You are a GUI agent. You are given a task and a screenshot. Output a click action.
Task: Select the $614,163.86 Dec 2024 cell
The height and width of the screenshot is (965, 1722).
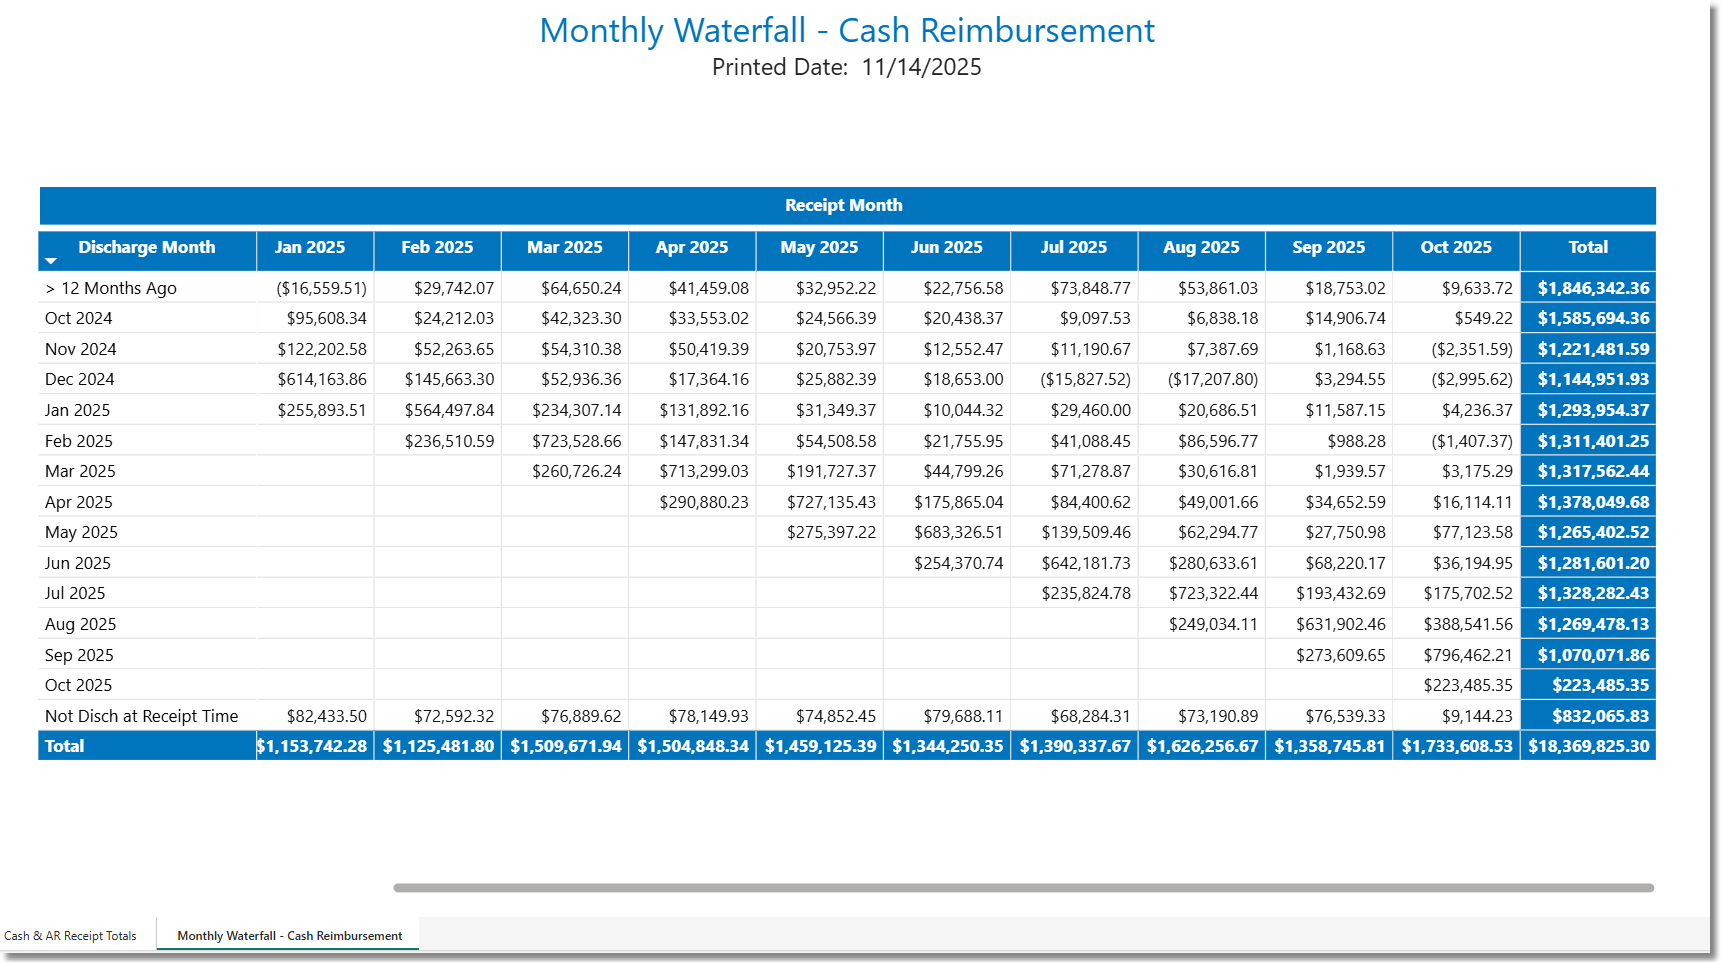click(321, 379)
